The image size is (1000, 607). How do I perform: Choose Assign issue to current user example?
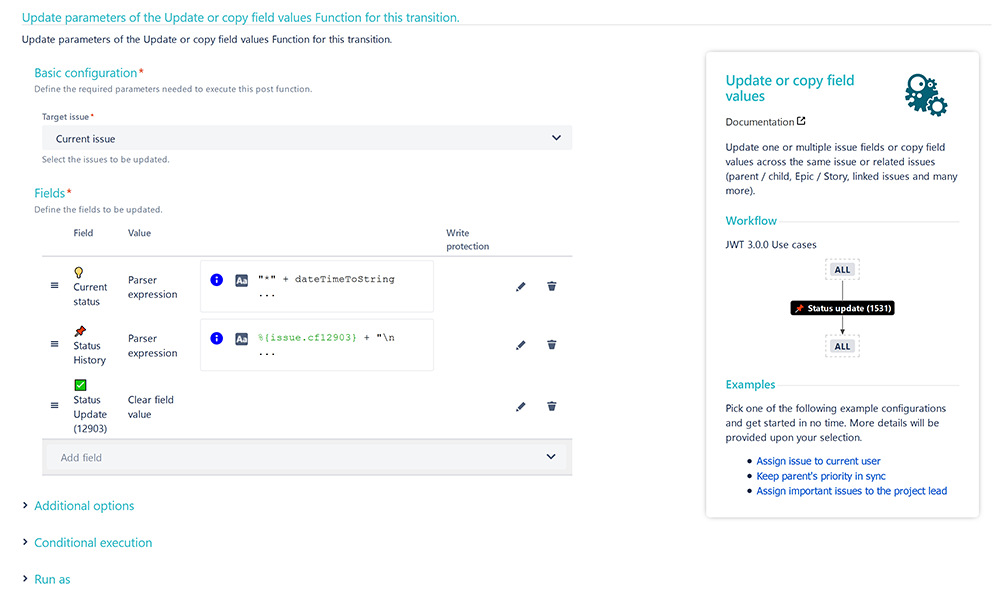818,461
